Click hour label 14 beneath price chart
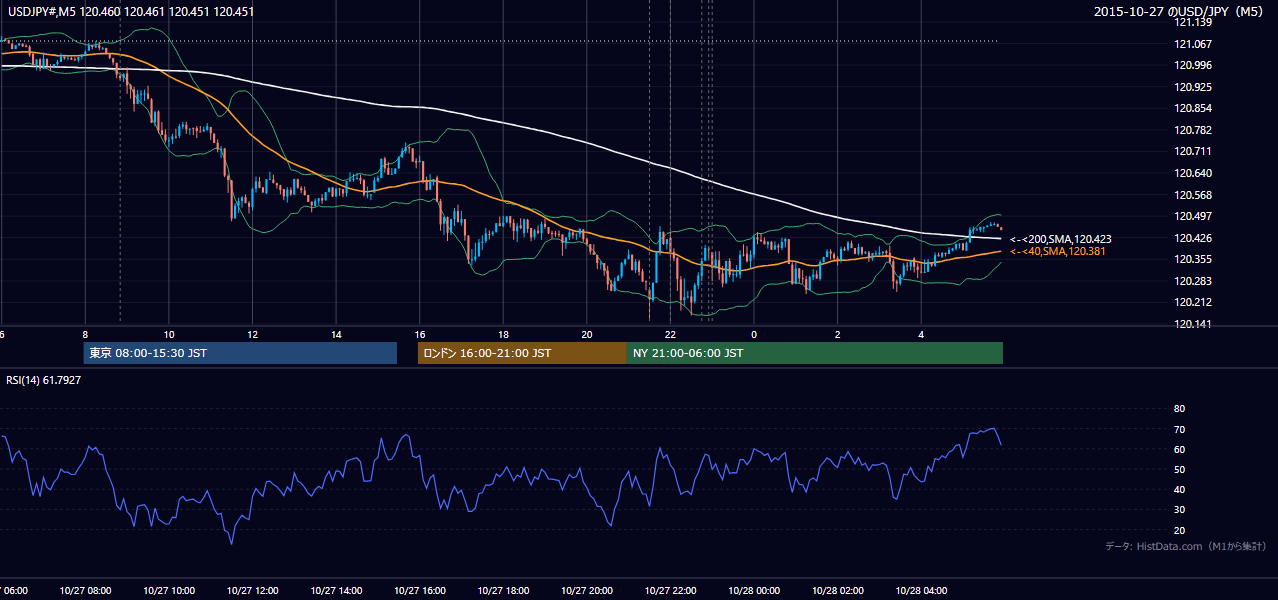 336,334
